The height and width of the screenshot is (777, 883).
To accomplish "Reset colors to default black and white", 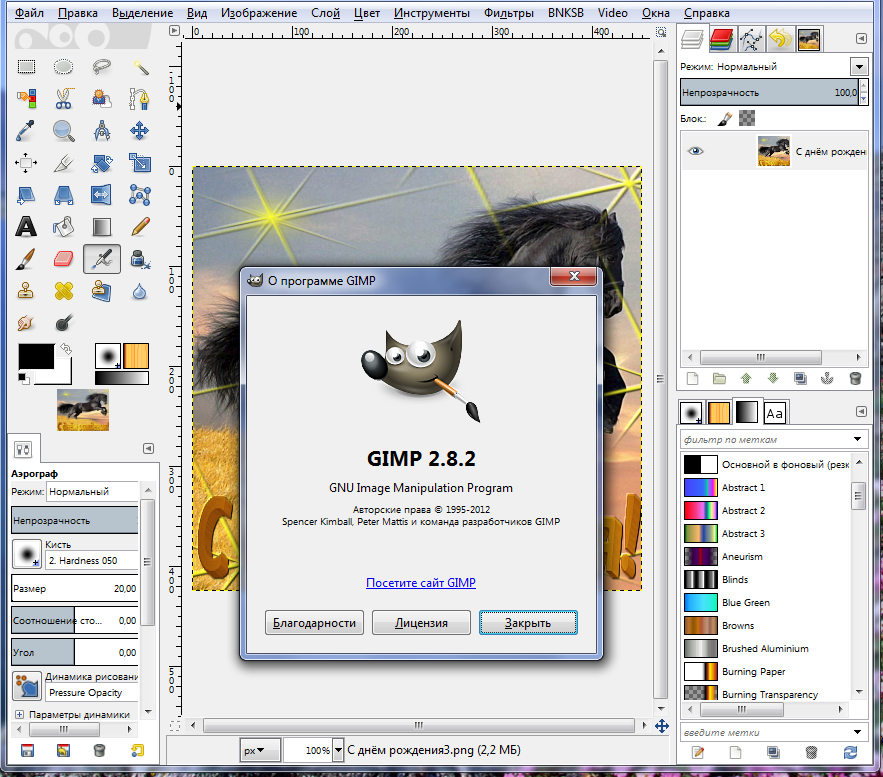I will click(x=23, y=378).
